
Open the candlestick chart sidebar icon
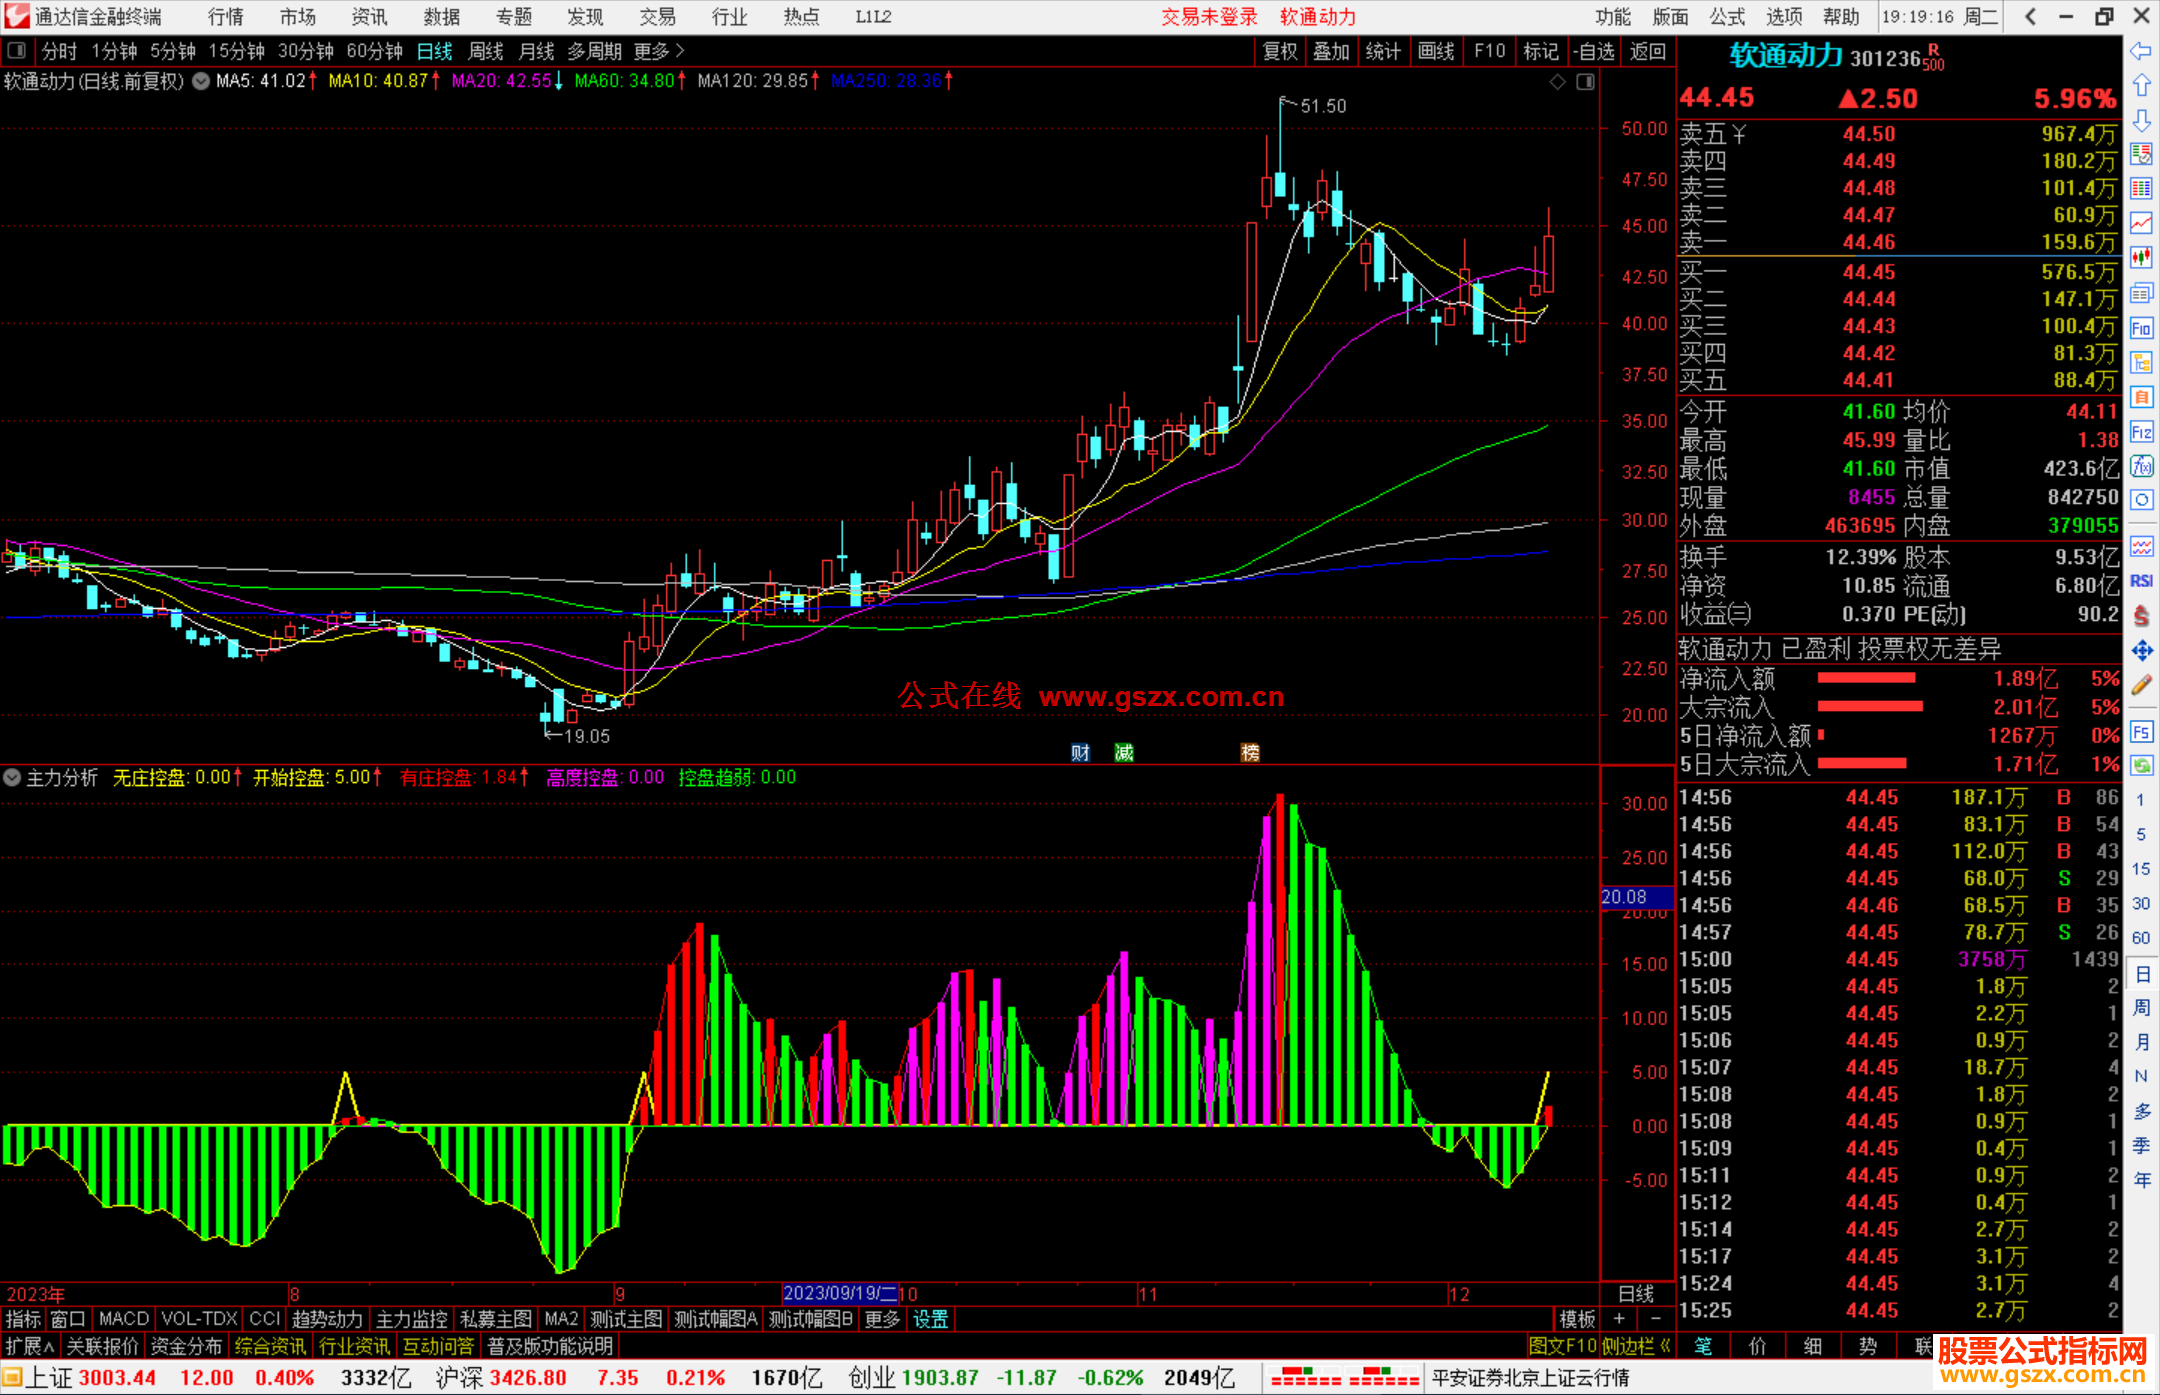coord(2141,258)
